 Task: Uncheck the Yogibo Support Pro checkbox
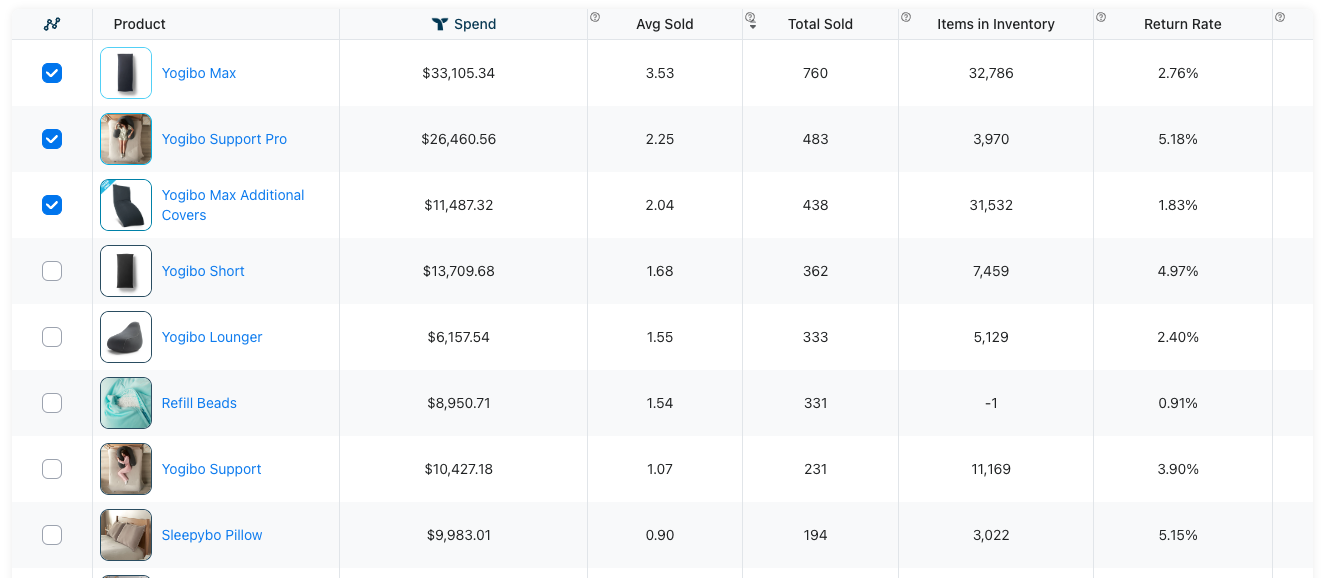52,139
